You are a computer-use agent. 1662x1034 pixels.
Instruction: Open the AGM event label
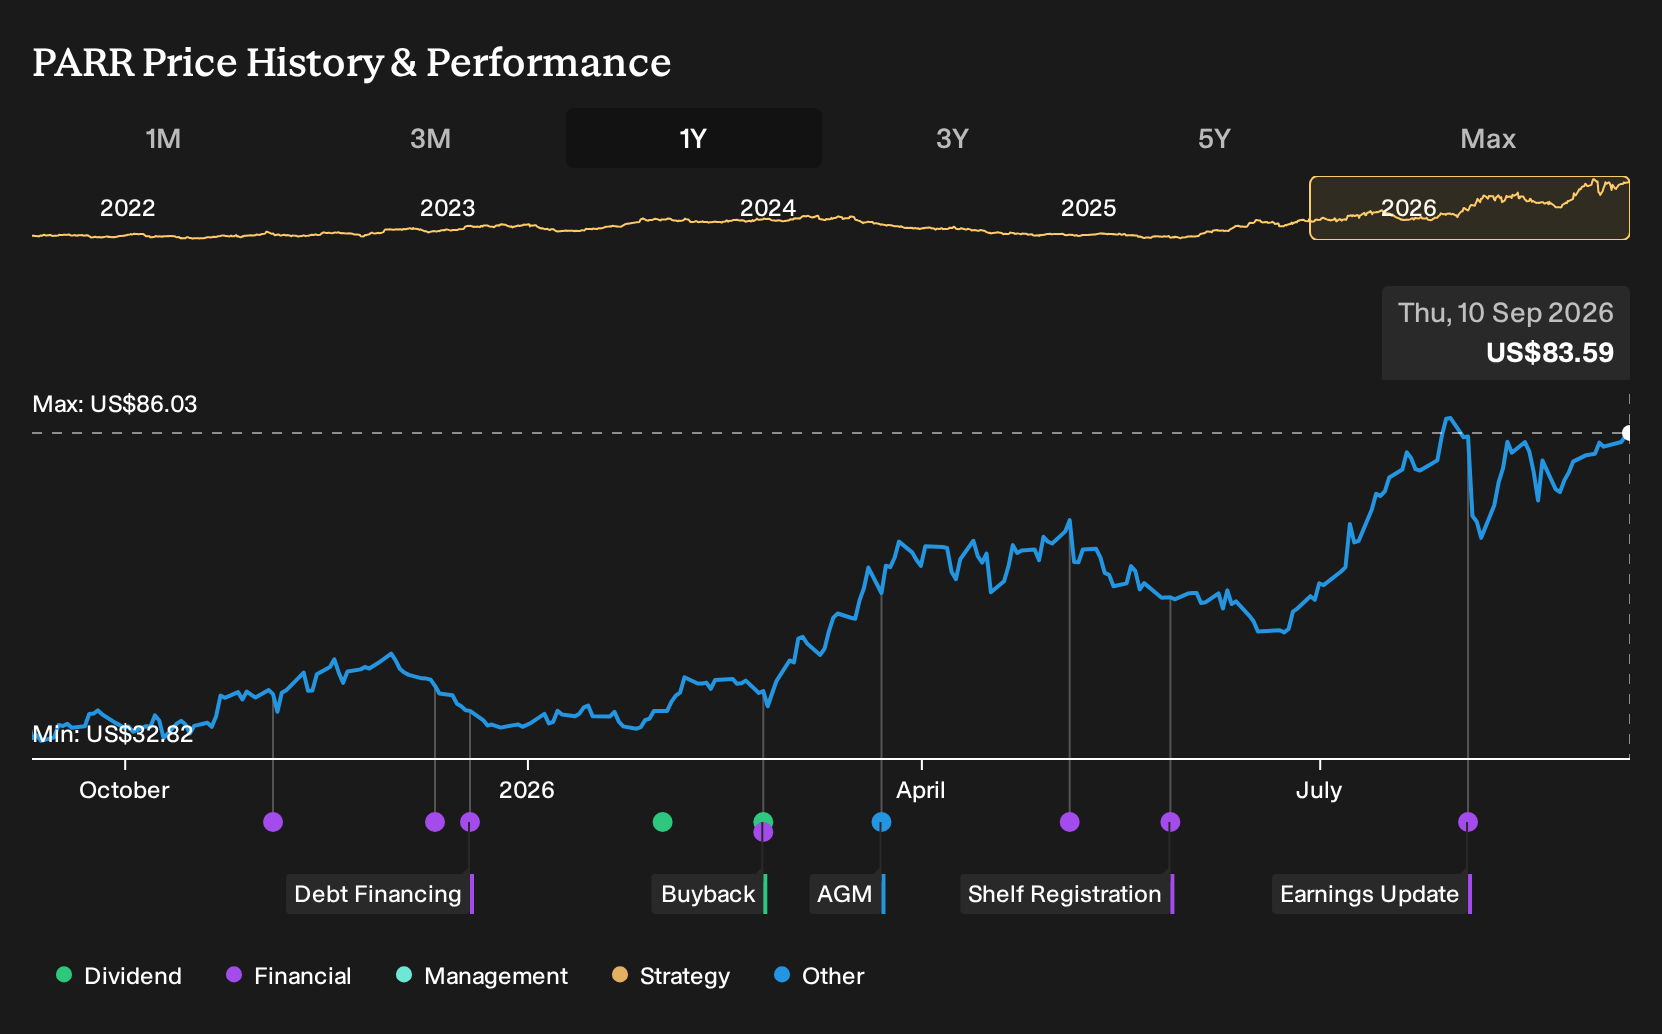point(847,894)
